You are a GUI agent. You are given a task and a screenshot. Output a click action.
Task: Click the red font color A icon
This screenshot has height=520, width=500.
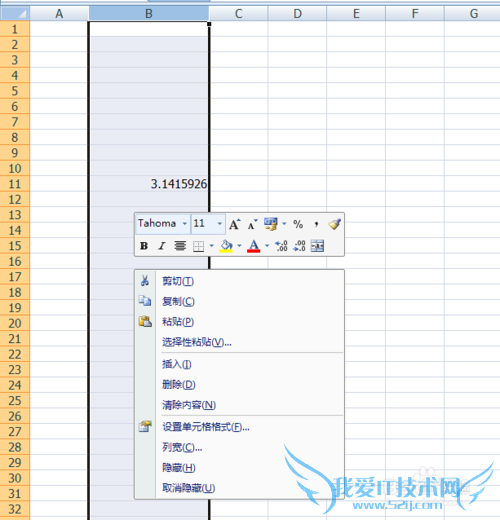pos(254,246)
